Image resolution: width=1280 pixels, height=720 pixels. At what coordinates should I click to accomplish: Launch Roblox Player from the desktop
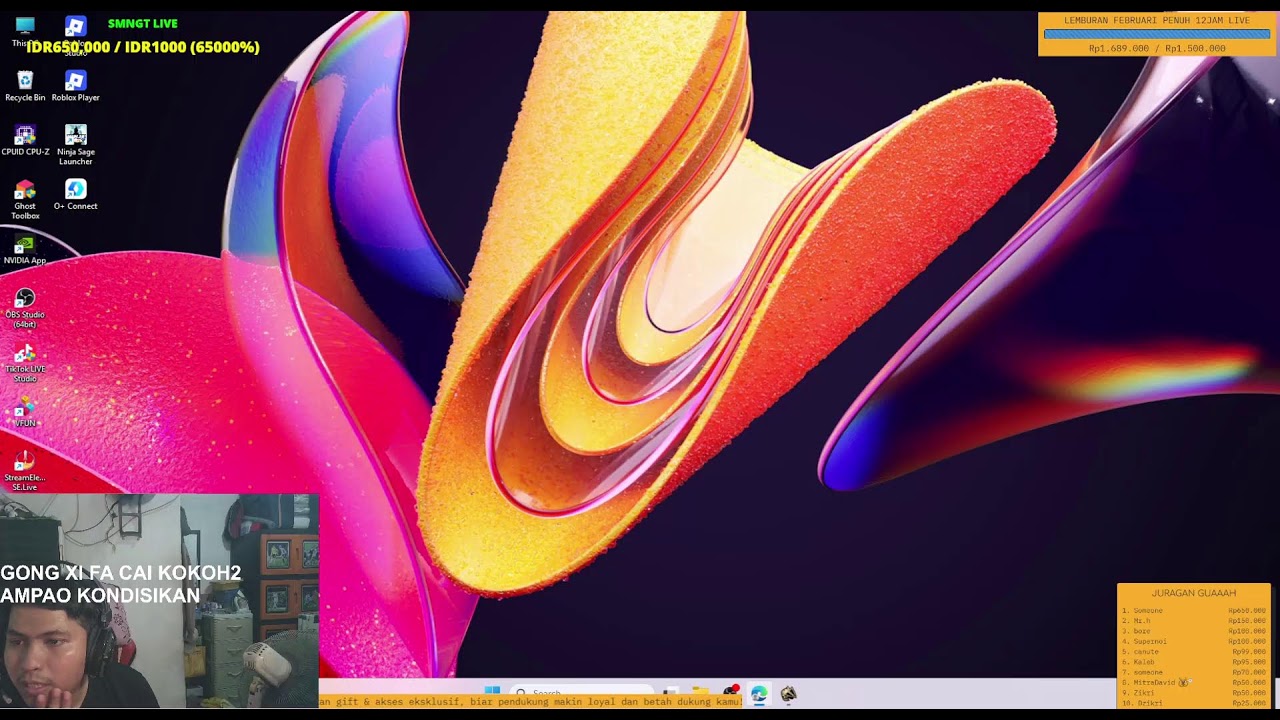75,86
